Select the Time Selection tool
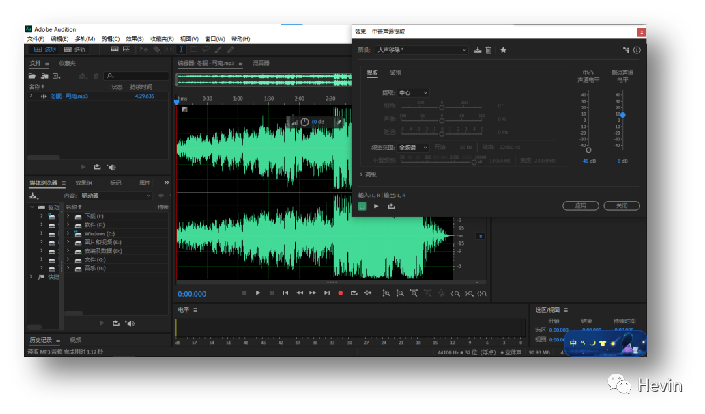Viewport: 705px width, 414px height. click(x=181, y=49)
